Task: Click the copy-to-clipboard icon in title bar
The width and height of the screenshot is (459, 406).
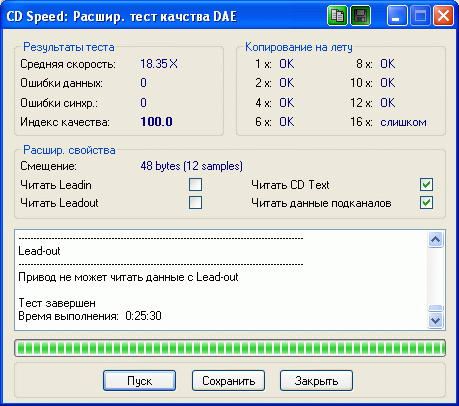Action: (x=337, y=16)
